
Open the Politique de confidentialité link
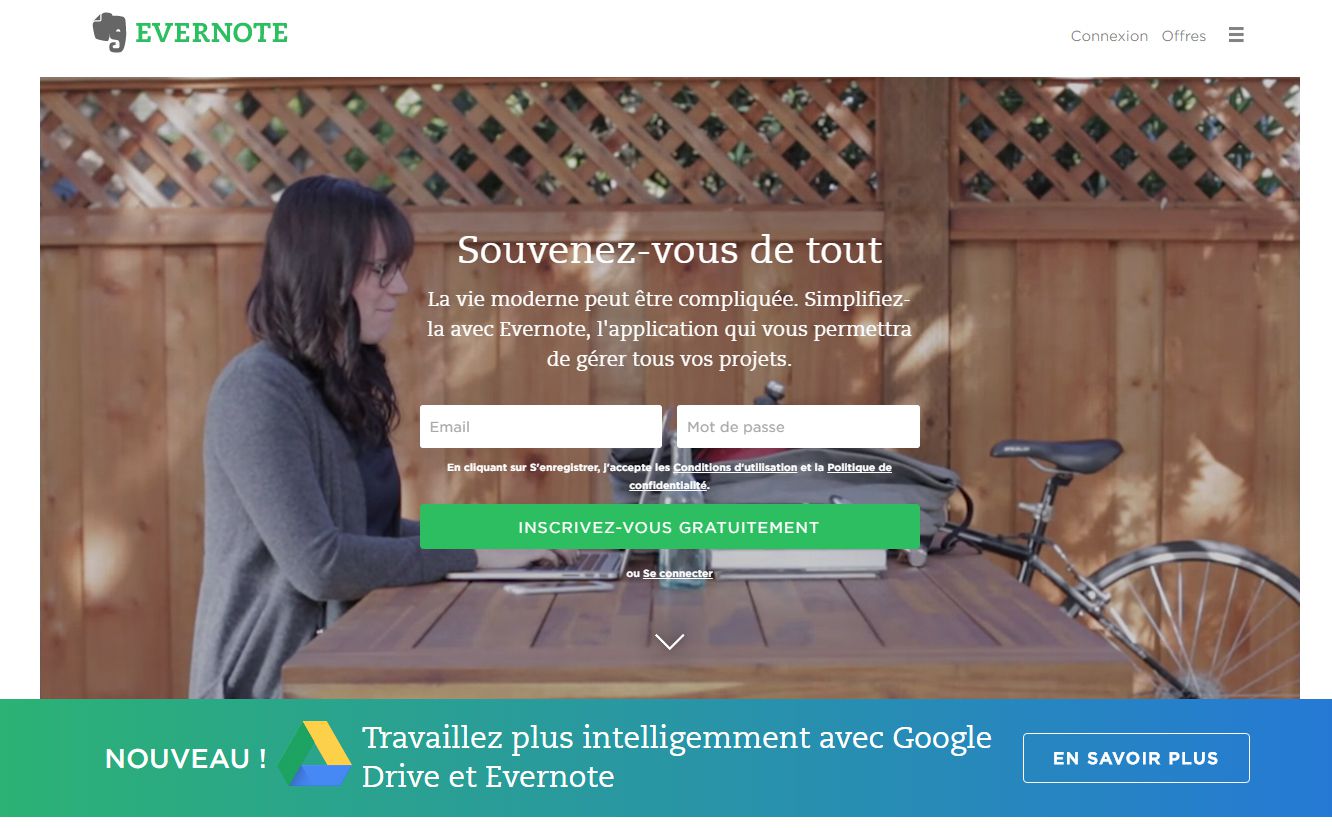(x=760, y=476)
